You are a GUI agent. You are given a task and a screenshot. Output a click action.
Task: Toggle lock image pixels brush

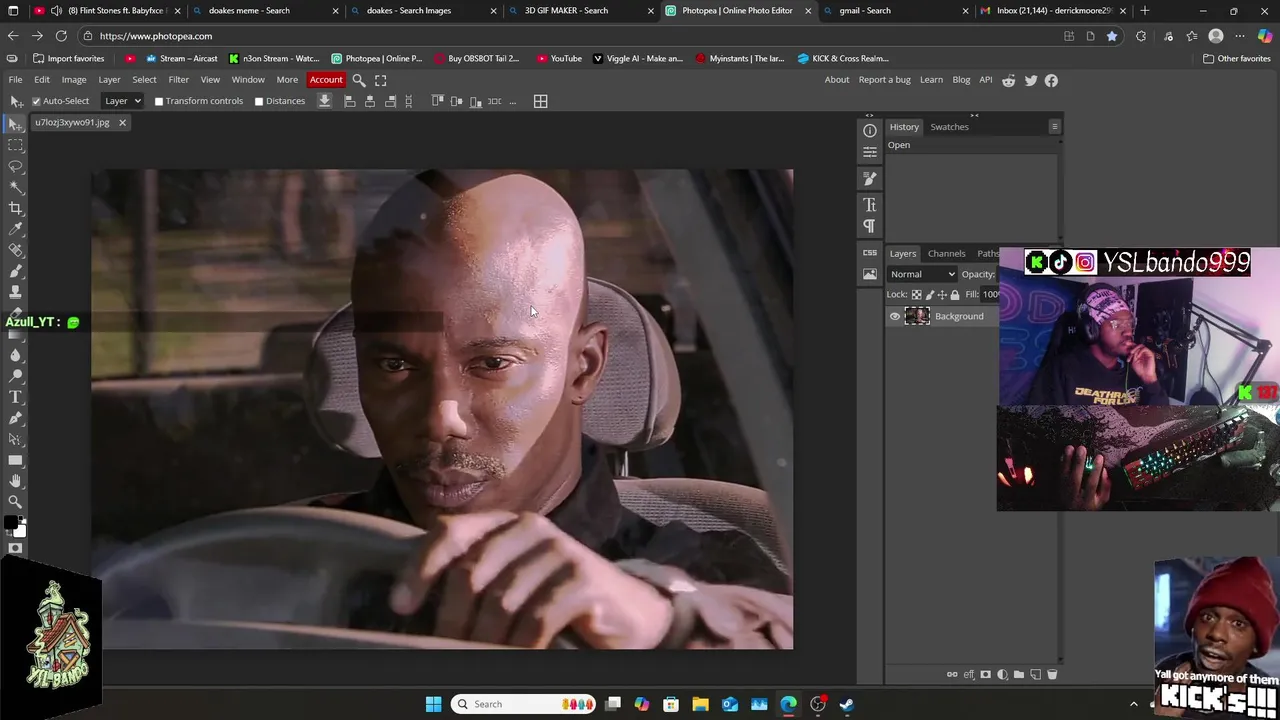click(929, 295)
